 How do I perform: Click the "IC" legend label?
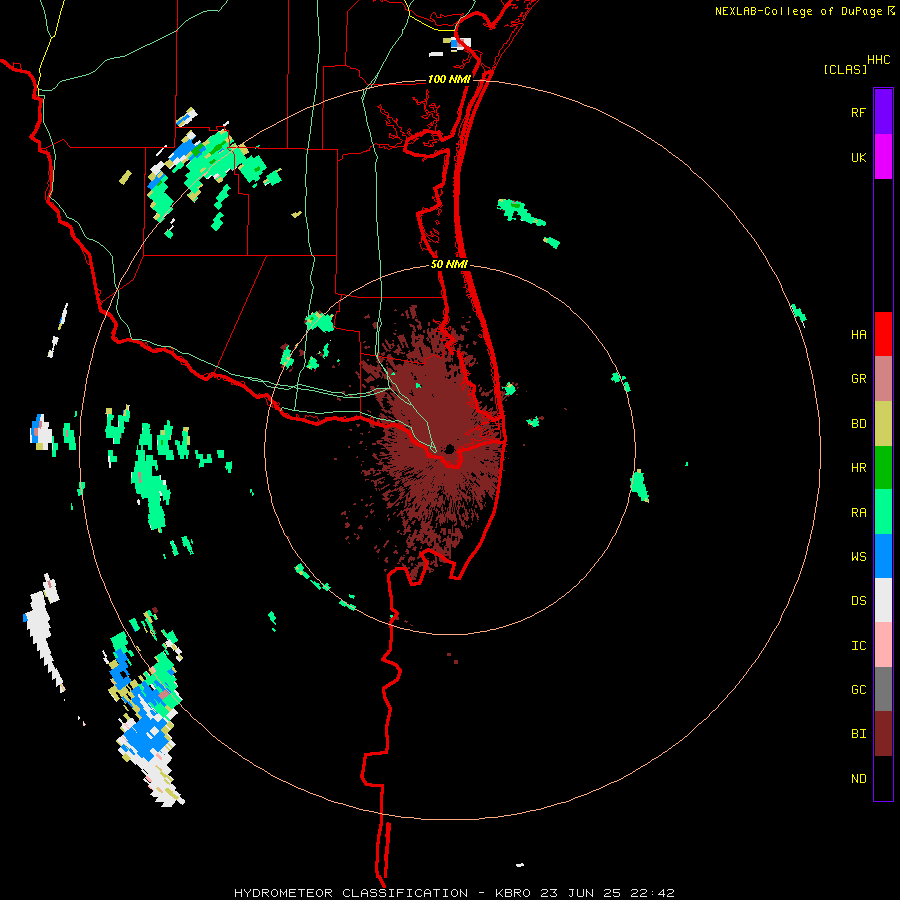click(858, 646)
